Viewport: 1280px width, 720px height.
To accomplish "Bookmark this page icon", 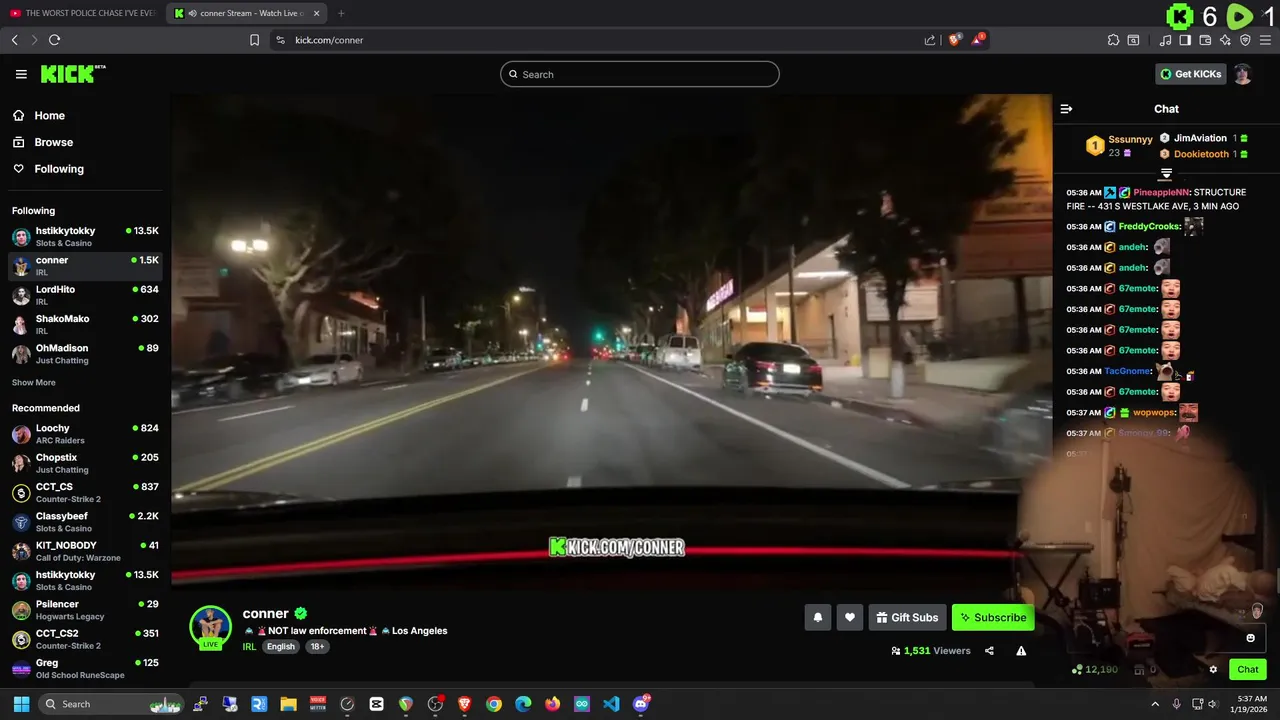I will [x=254, y=40].
